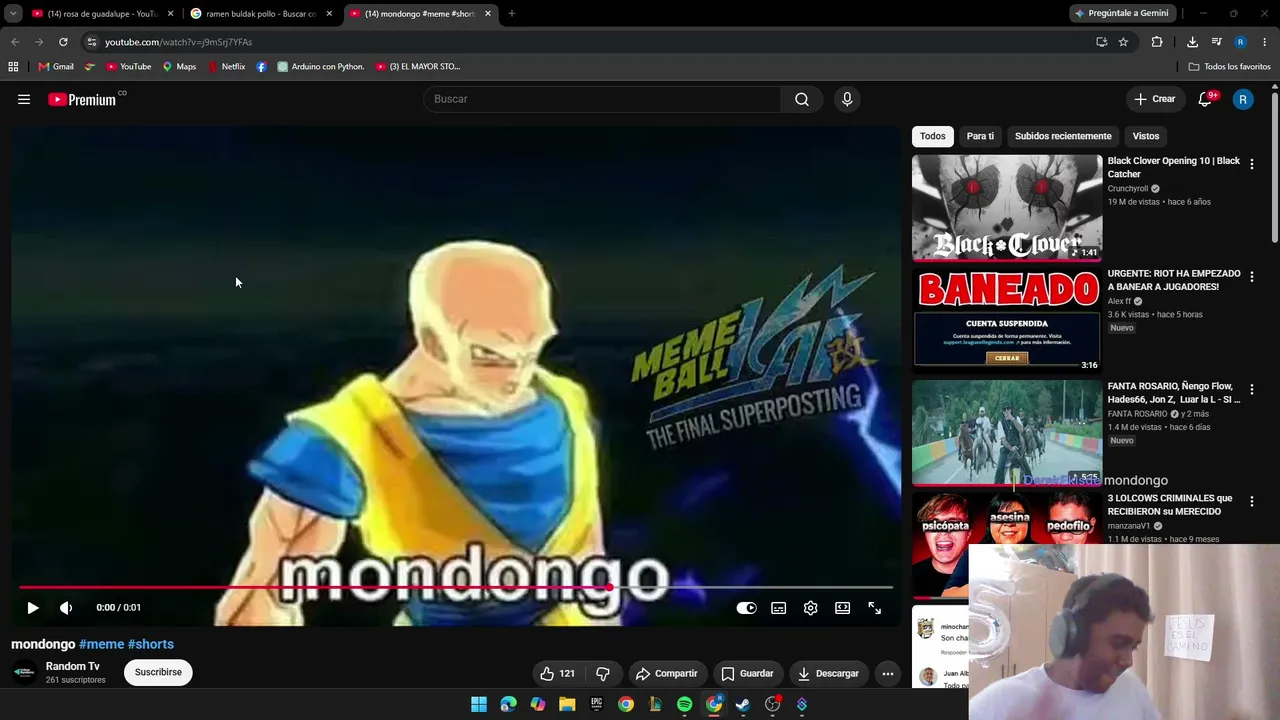Select the Todos filter chip
This screenshot has height=720, width=1280.
[x=933, y=136]
